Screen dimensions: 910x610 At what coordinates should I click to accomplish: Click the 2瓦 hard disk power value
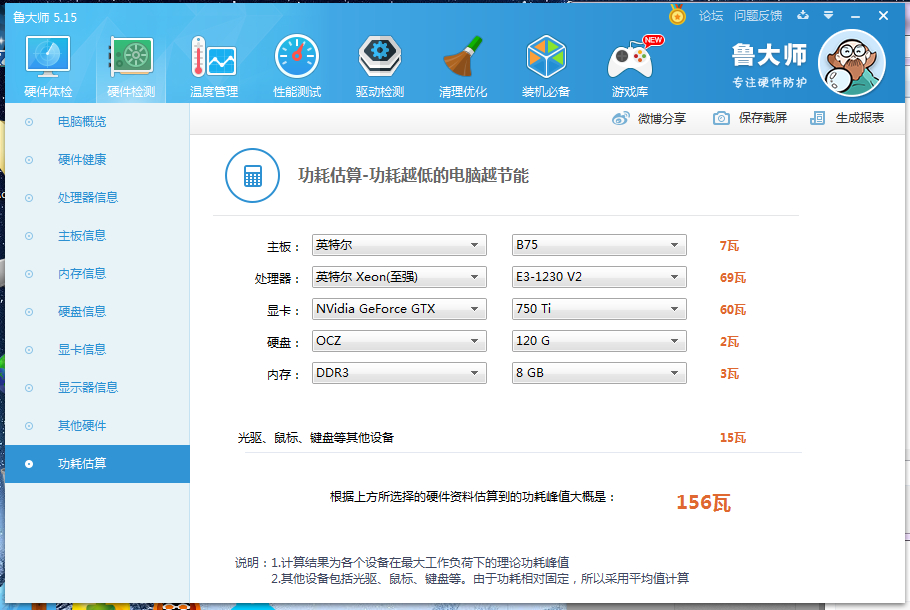click(730, 341)
